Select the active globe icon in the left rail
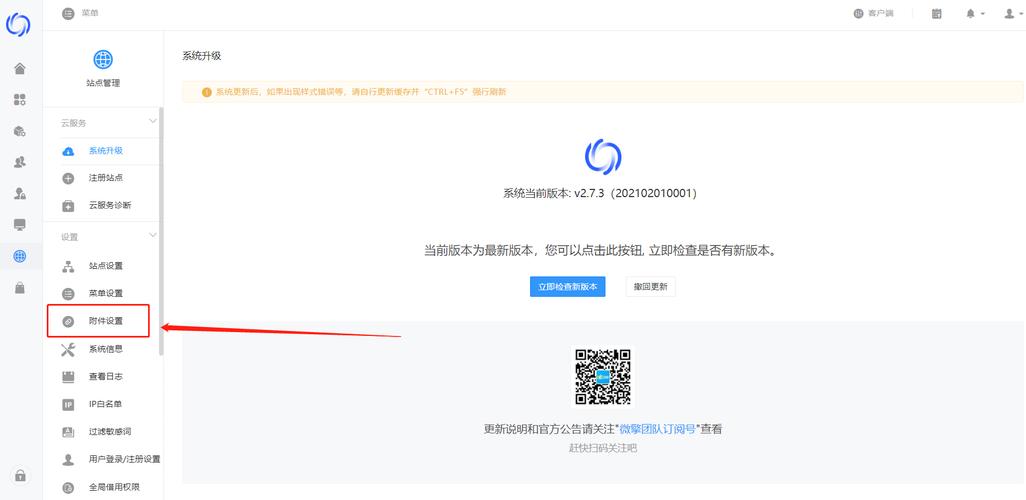The width and height of the screenshot is (1026, 500). click(20, 257)
